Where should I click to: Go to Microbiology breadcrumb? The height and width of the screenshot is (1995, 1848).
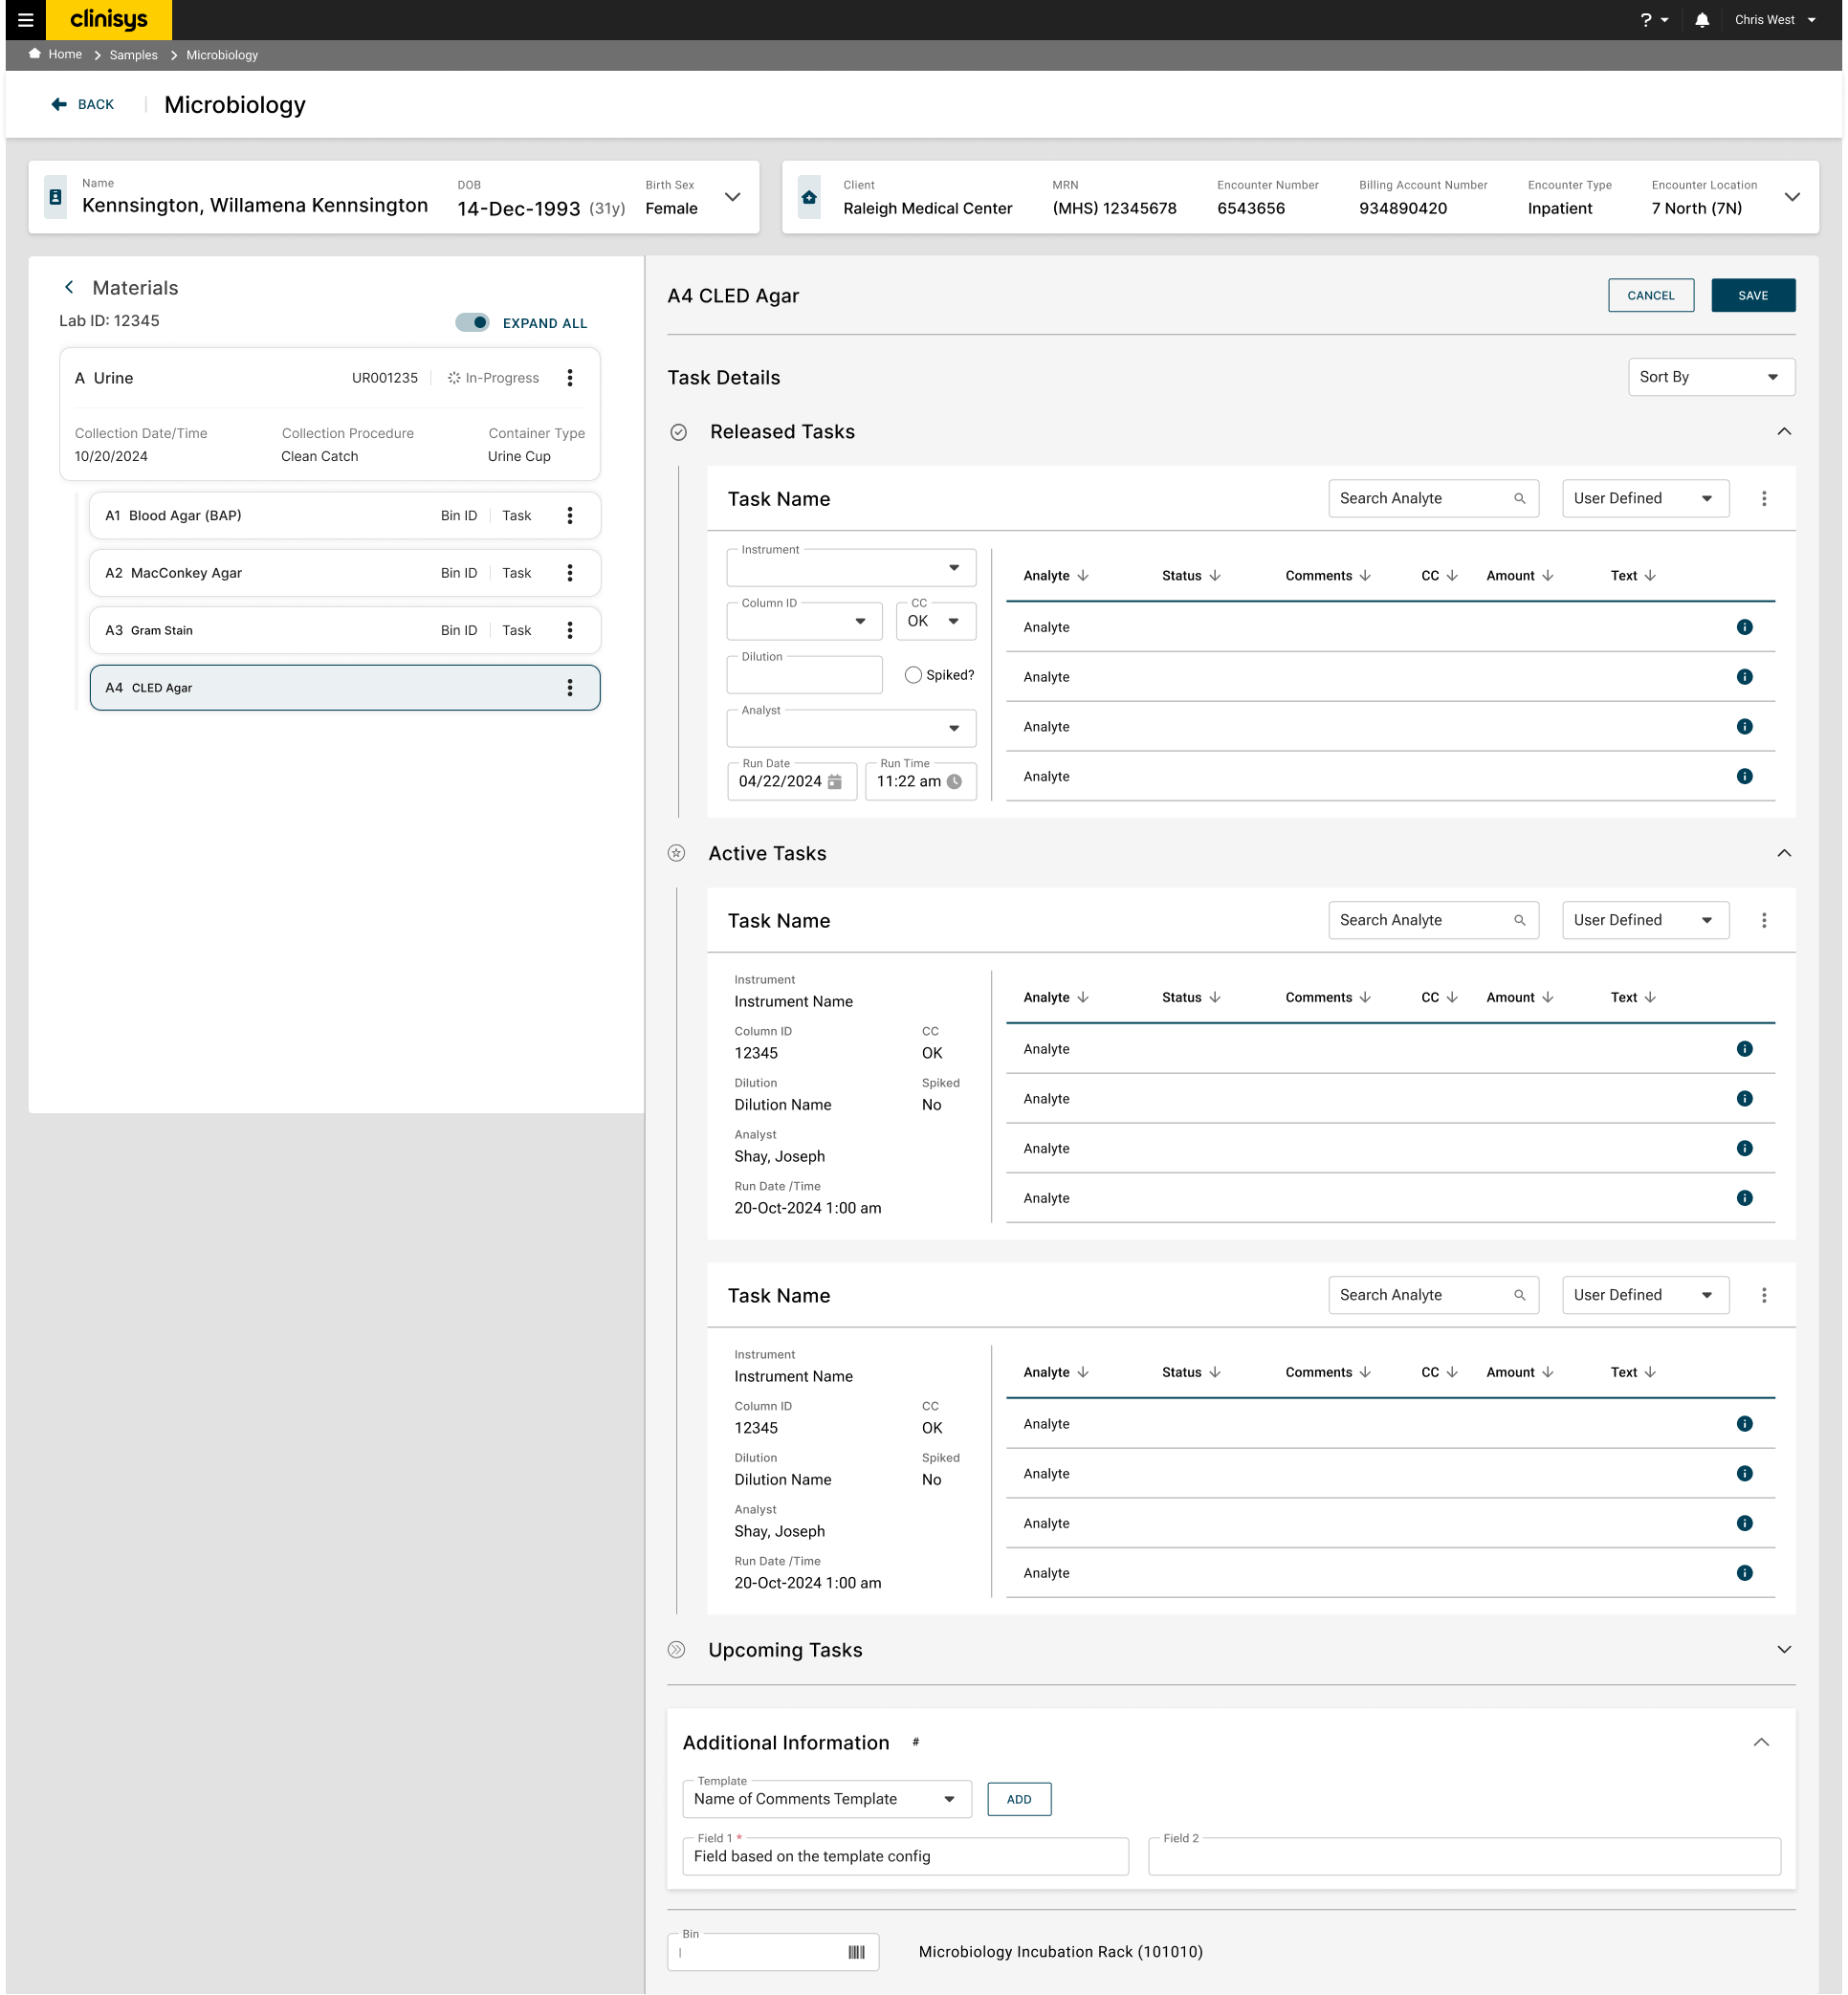click(222, 55)
